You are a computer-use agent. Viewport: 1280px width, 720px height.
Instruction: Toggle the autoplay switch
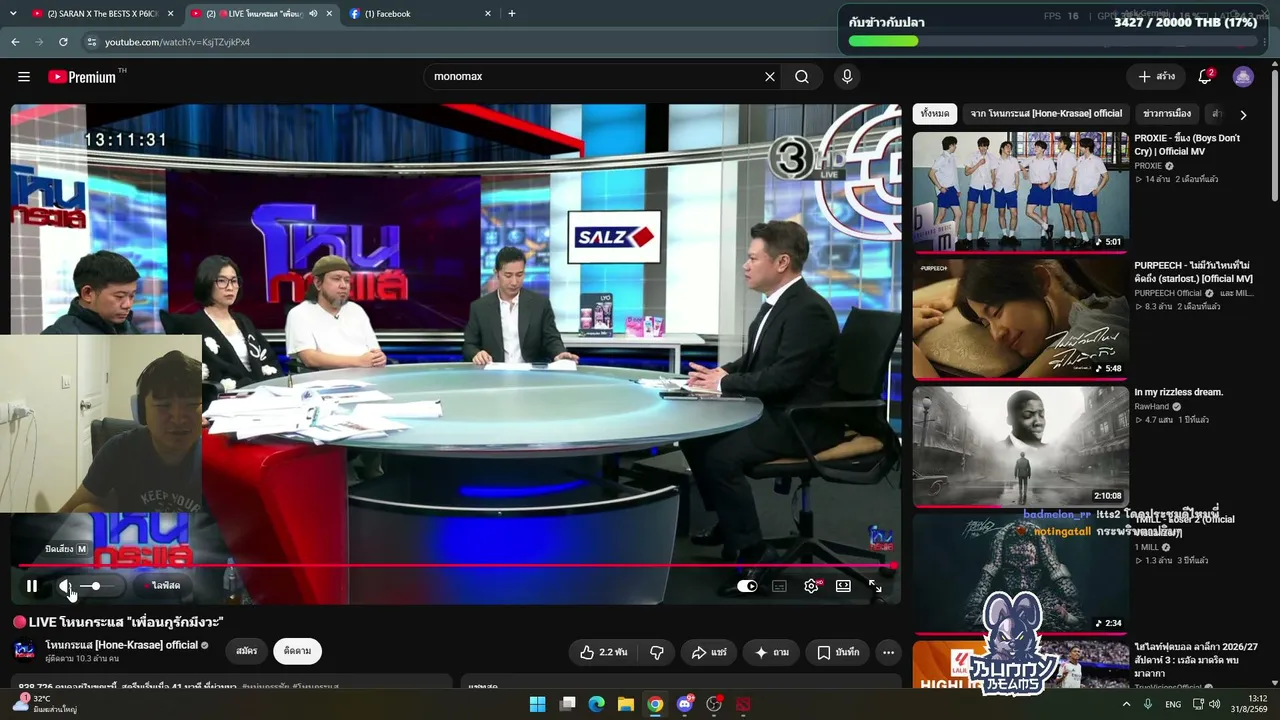747,586
